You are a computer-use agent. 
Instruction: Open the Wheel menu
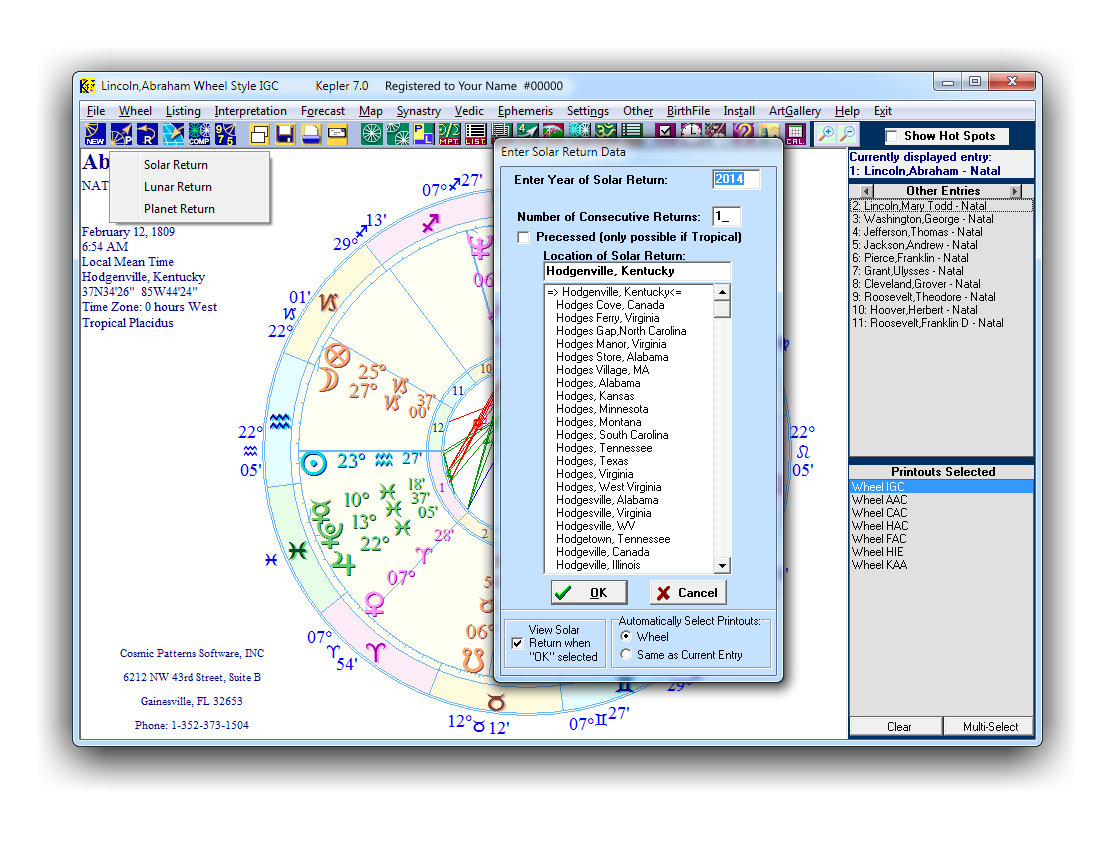click(x=135, y=111)
